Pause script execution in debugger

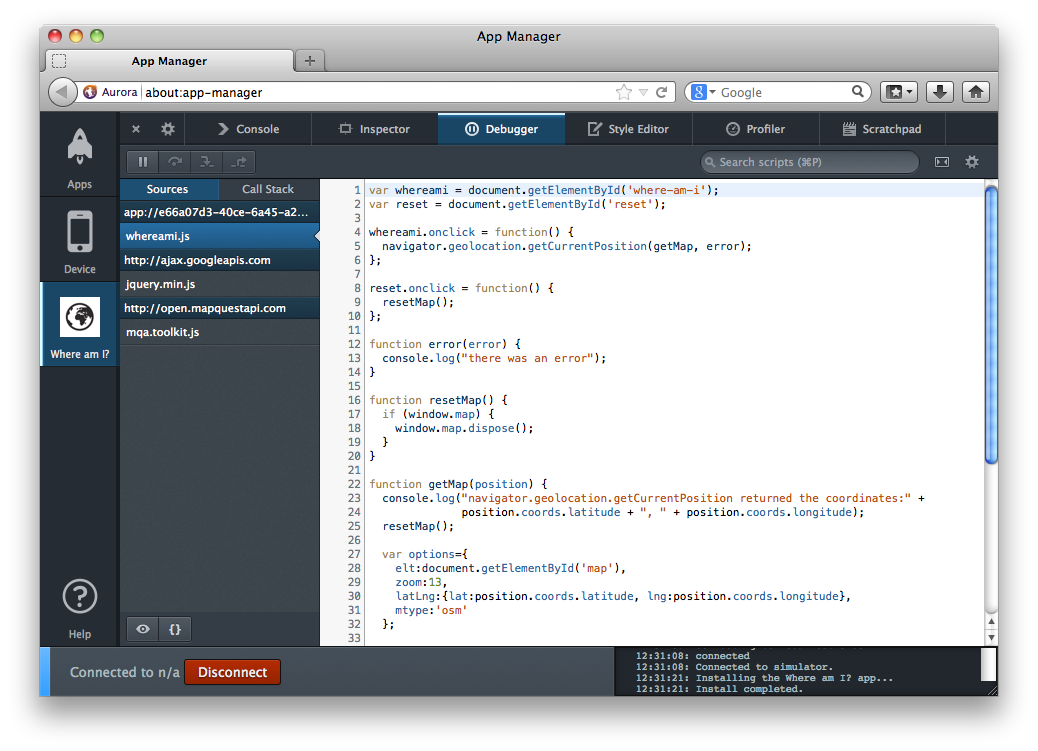coord(142,162)
